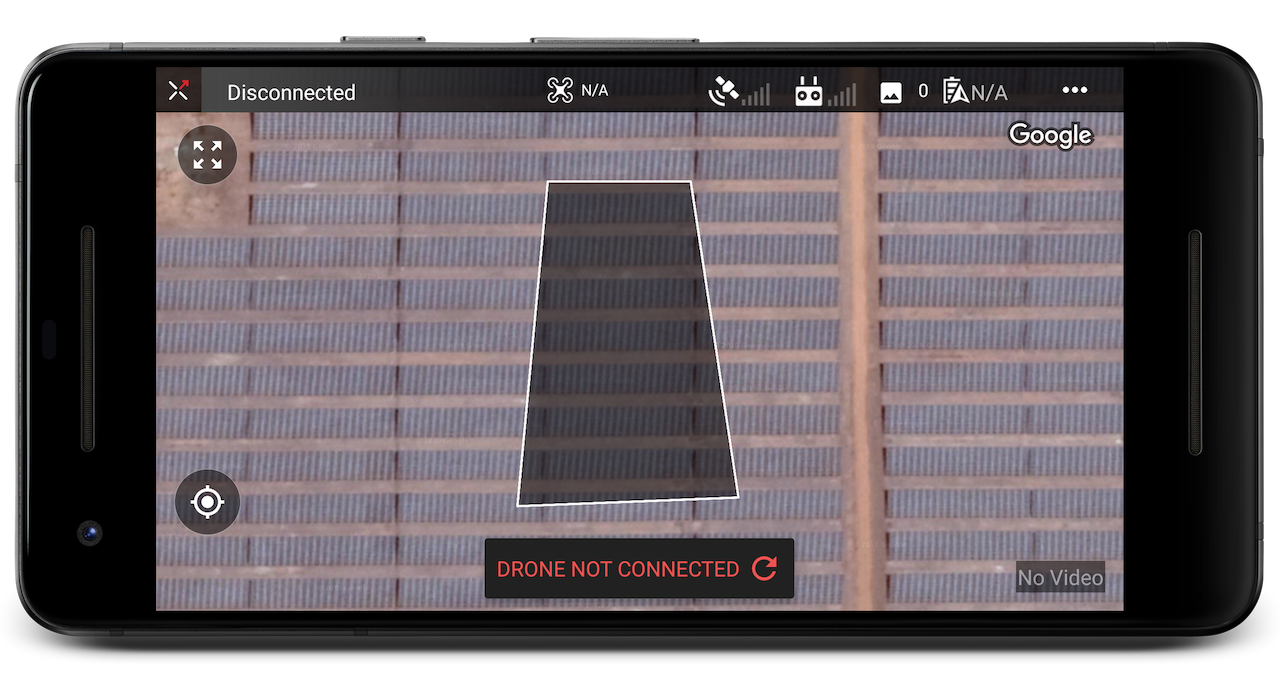Check the GPS satellite signal icon
Screen dimensions: 1280x700
point(738,92)
